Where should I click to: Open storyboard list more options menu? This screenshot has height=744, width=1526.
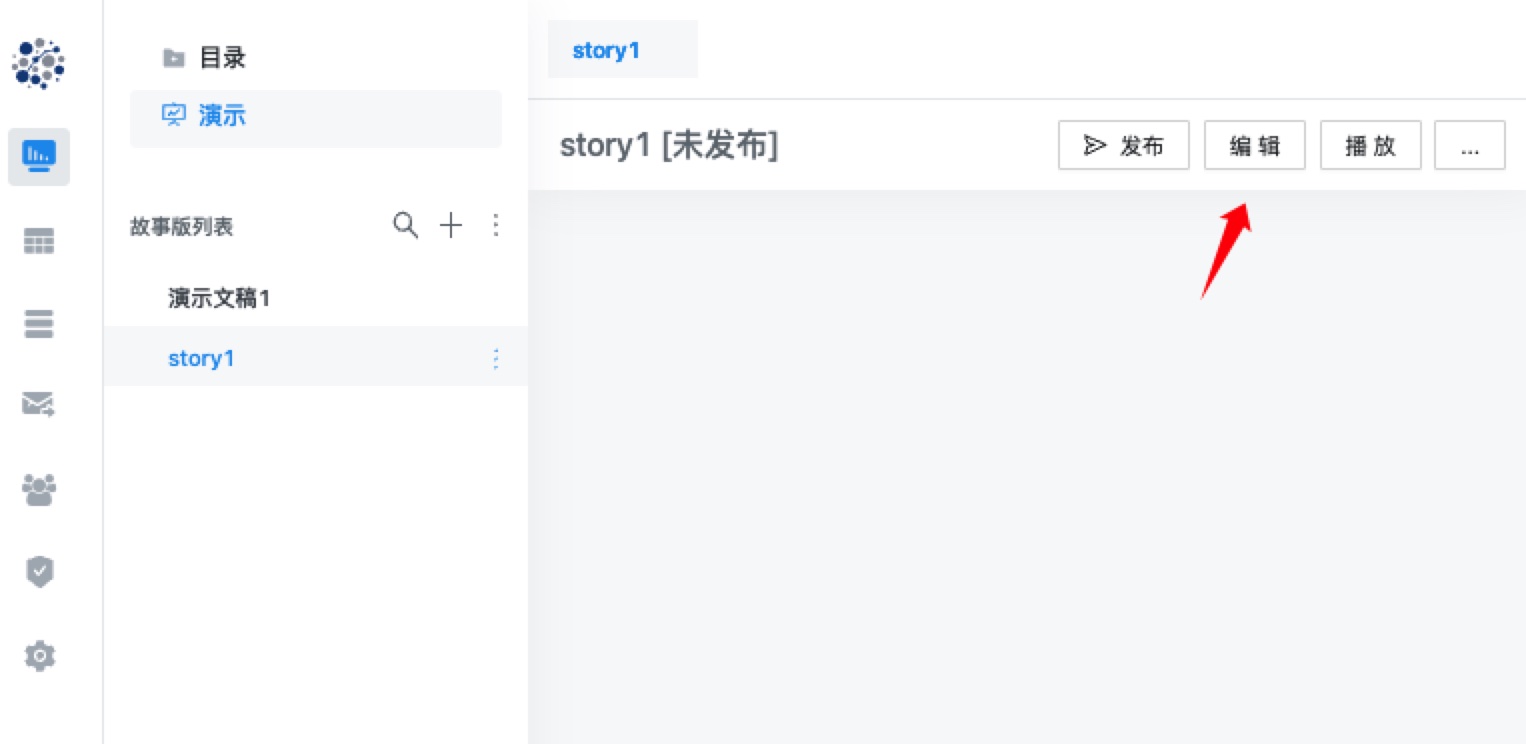tap(496, 226)
